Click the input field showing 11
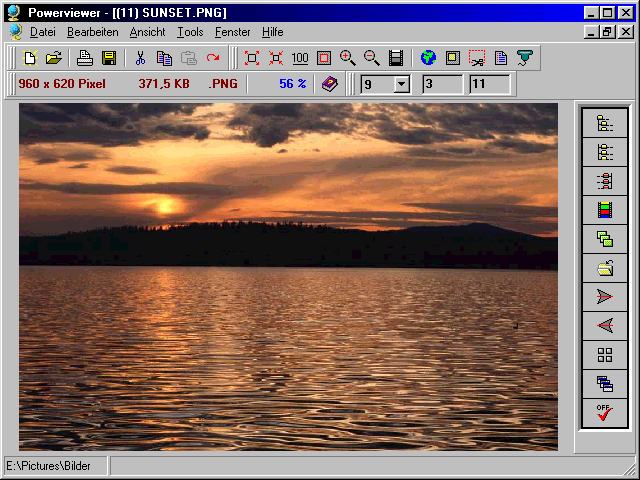The width and height of the screenshot is (640, 480). [x=489, y=84]
